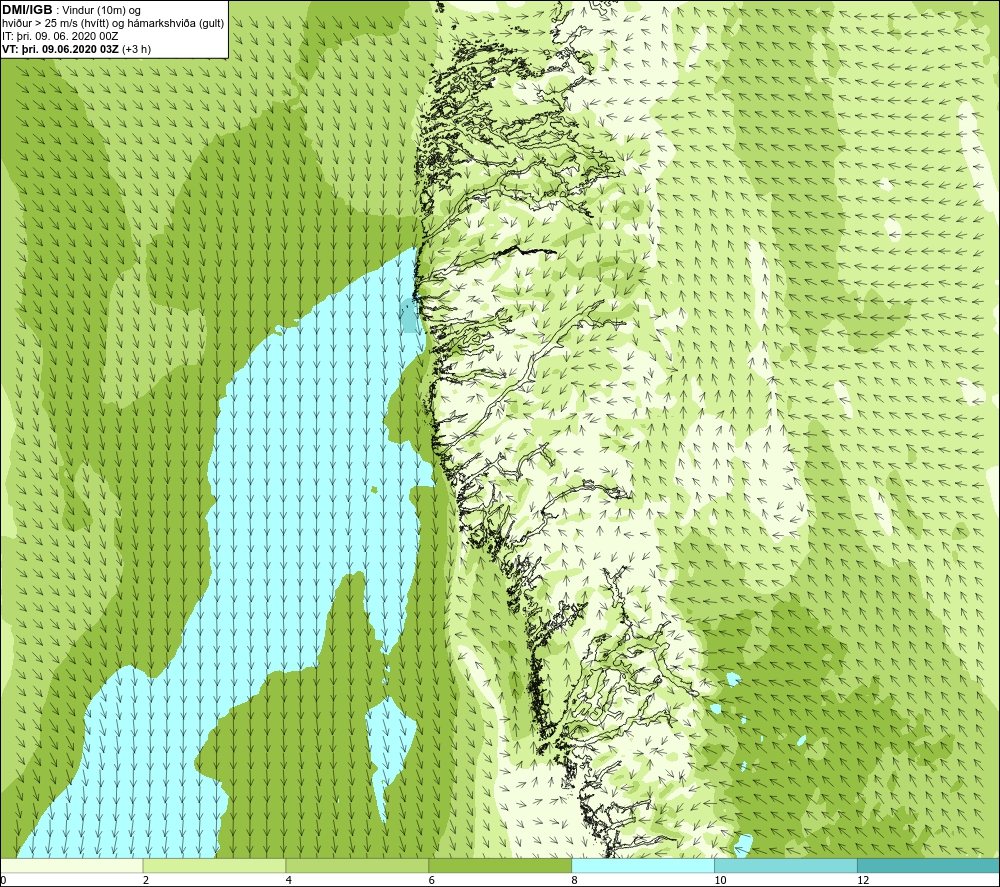1000x887 pixels.
Task: Click the 'VT: þri. 09.06.2020 03Z' valid time
Action: coord(62,49)
